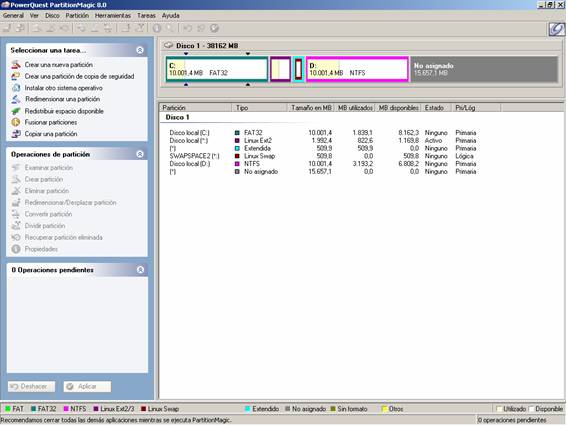The width and height of the screenshot is (566, 425).
Task: Click the 'Redimensionar/Desplazar partición' icon
Action: [x=16, y=203]
